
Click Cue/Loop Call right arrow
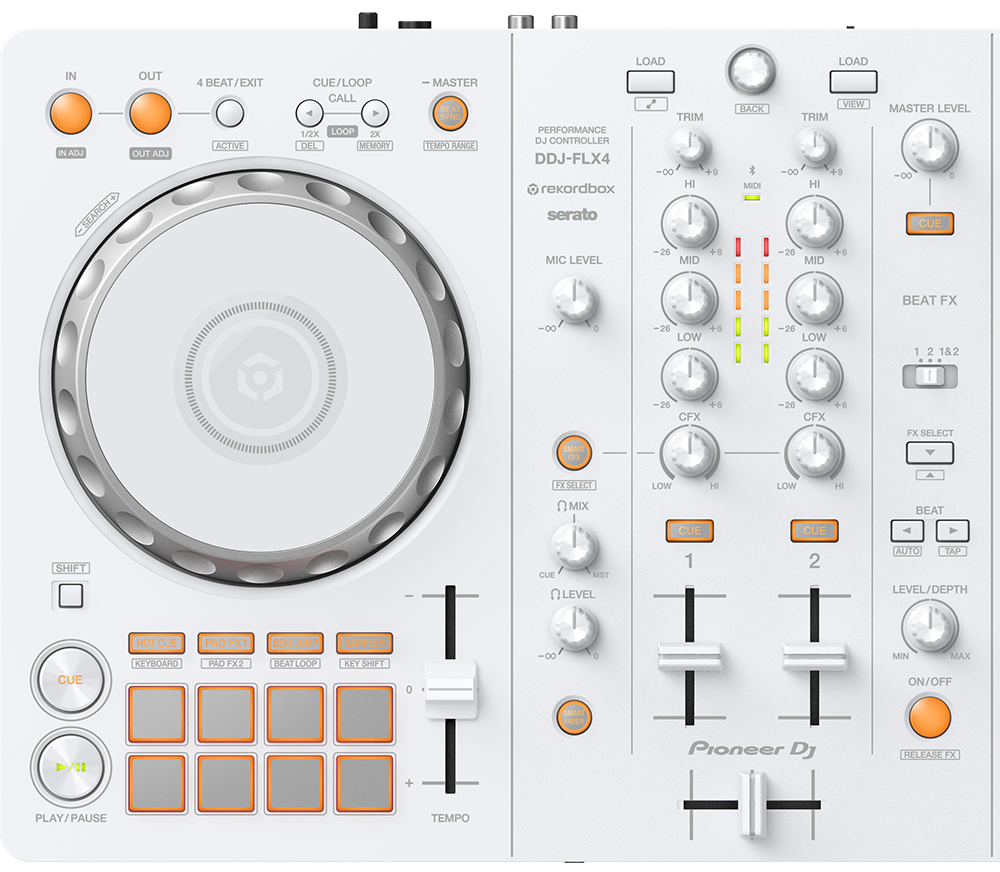click(x=375, y=113)
